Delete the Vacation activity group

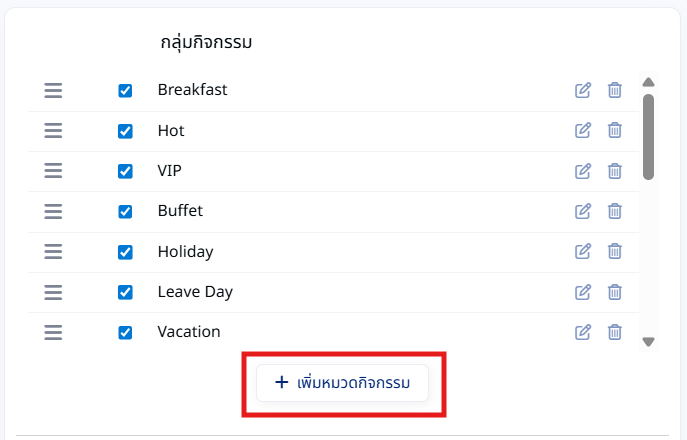click(615, 332)
